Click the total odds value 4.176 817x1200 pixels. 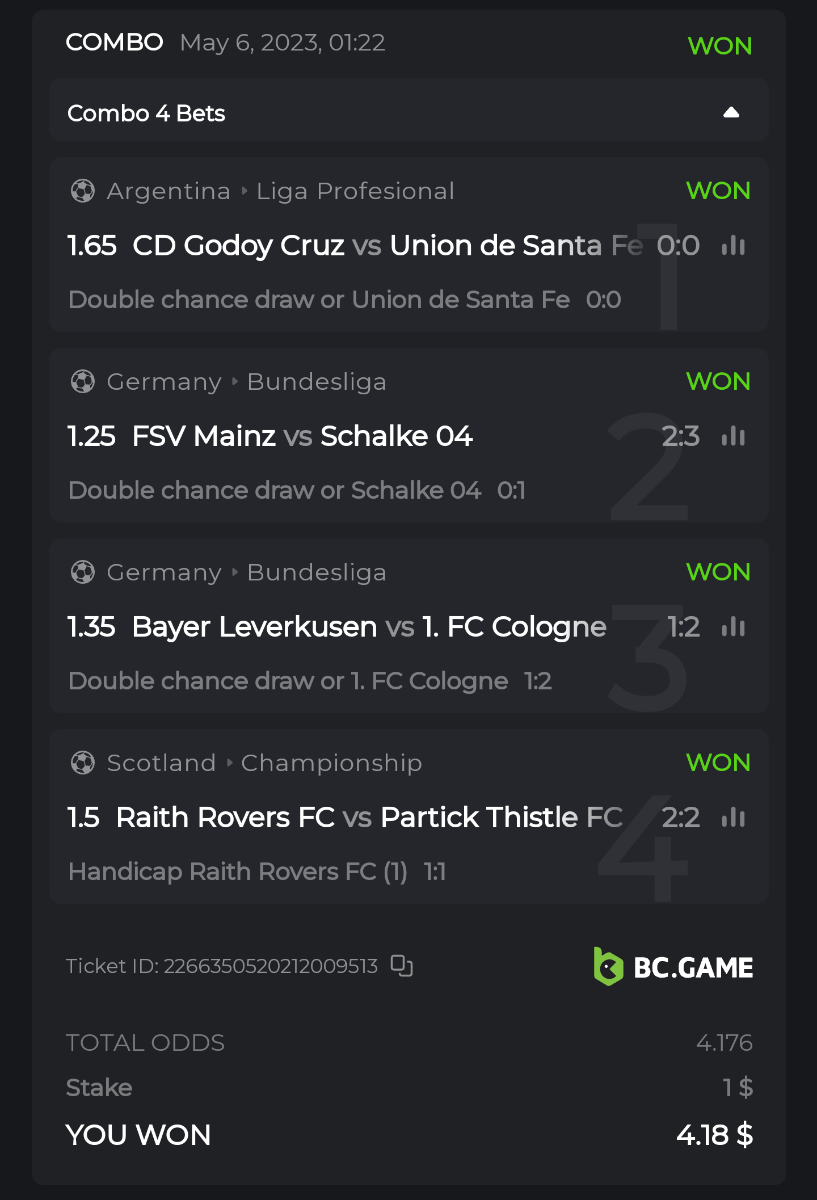coord(724,1043)
